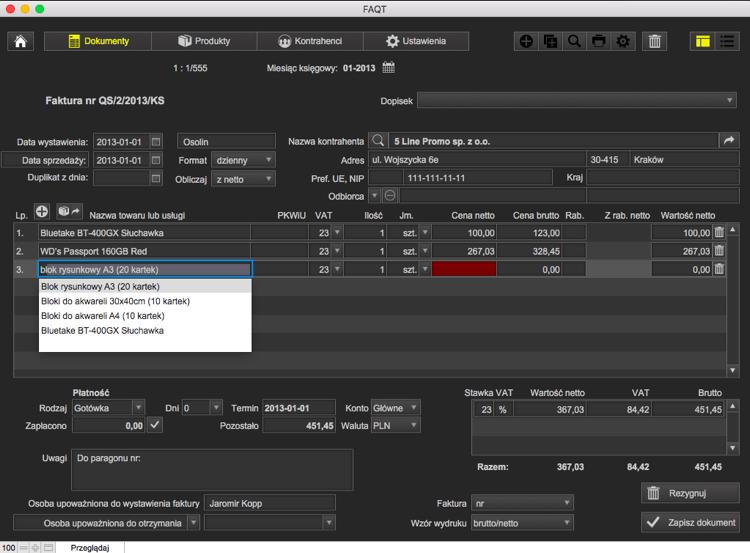Click ilość field for line 2
The width and height of the screenshot is (750, 553).
click(365, 251)
